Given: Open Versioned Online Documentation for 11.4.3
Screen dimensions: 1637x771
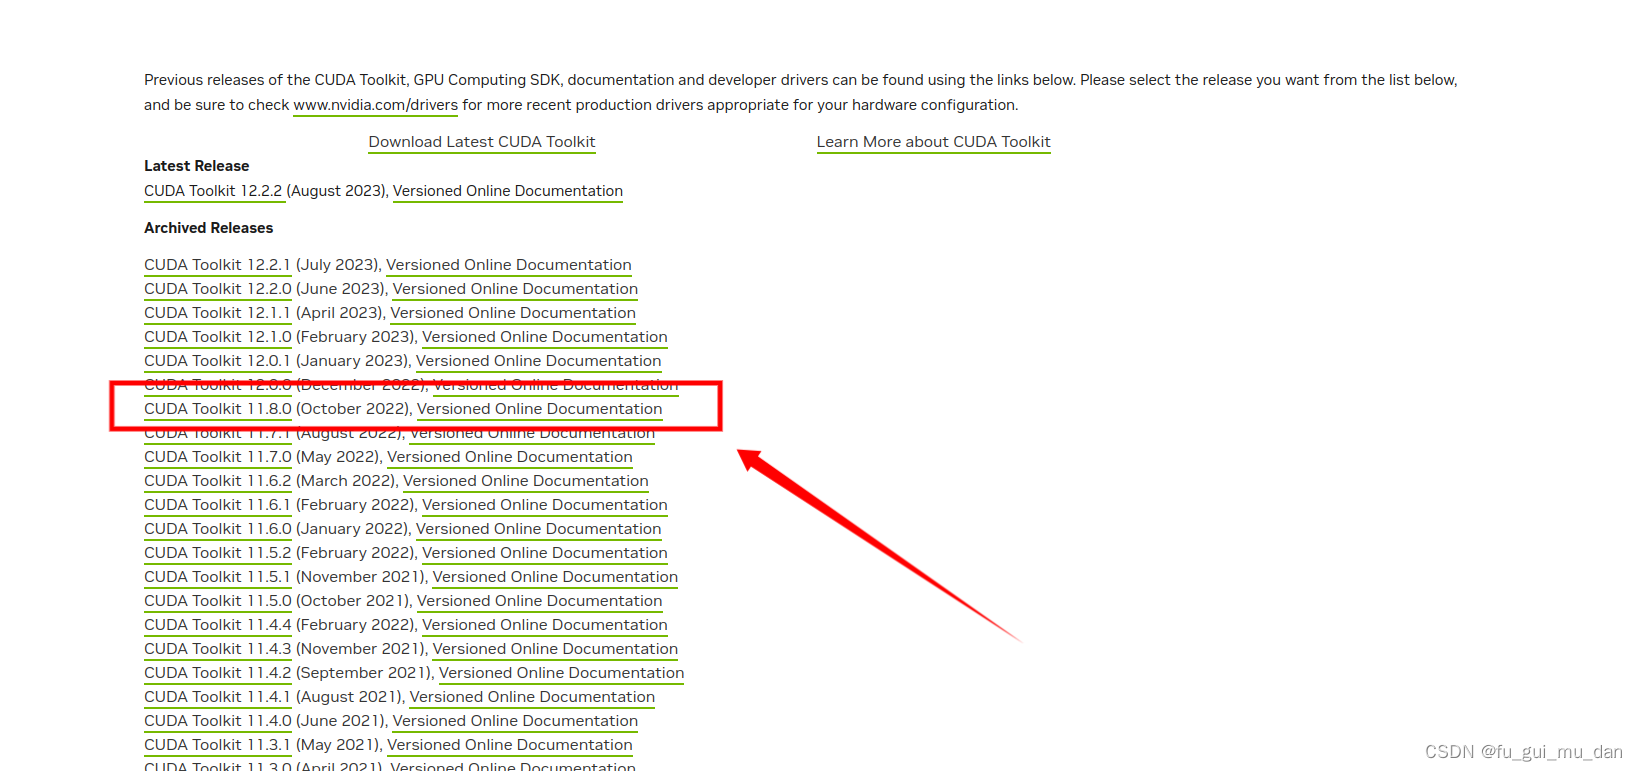Looking at the screenshot, I should click(x=555, y=649).
